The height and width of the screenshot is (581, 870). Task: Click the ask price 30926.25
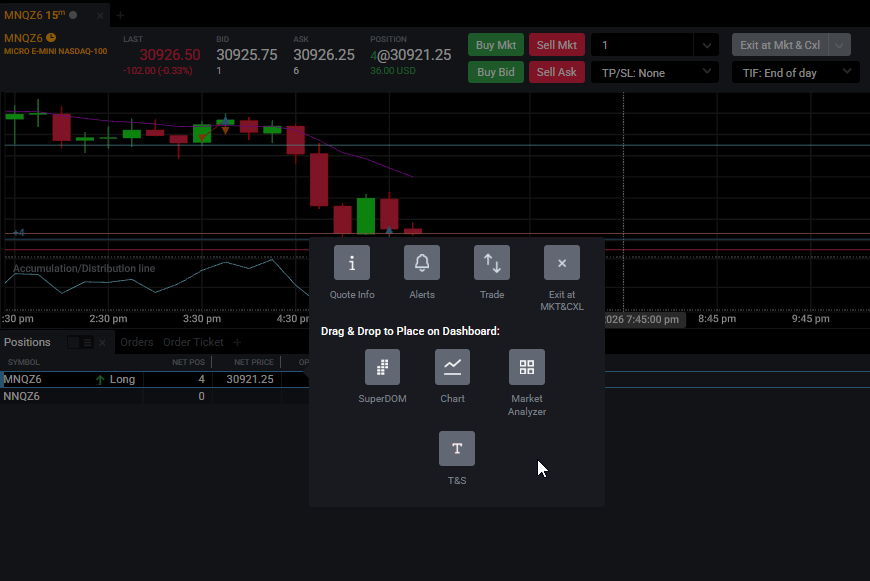tap(324, 55)
